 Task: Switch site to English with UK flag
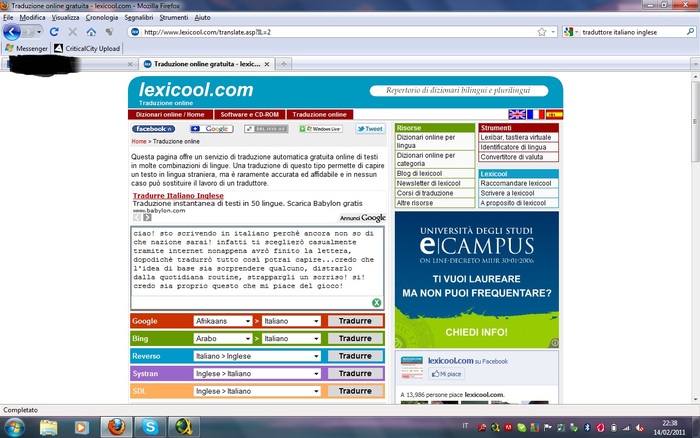pos(517,114)
